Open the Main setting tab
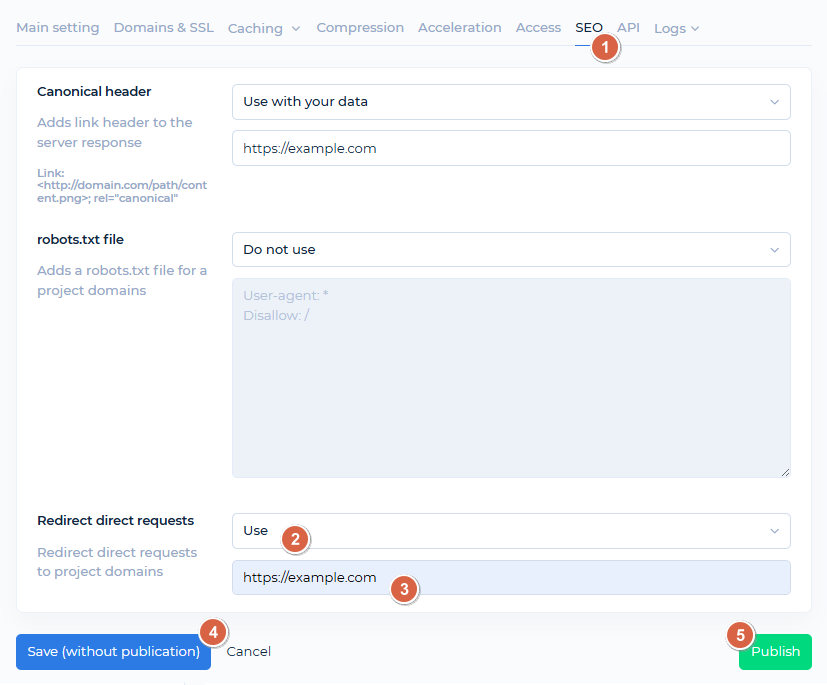Viewport: 827px width, 685px height. coord(58,28)
